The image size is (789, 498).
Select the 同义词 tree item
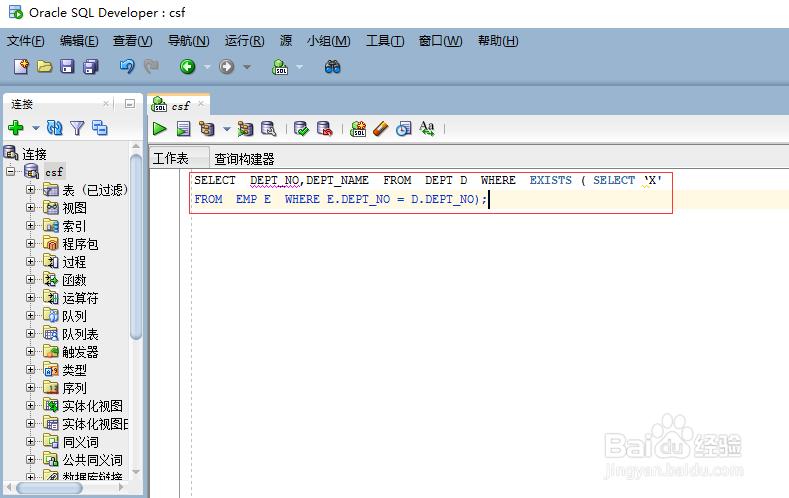(80, 442)
